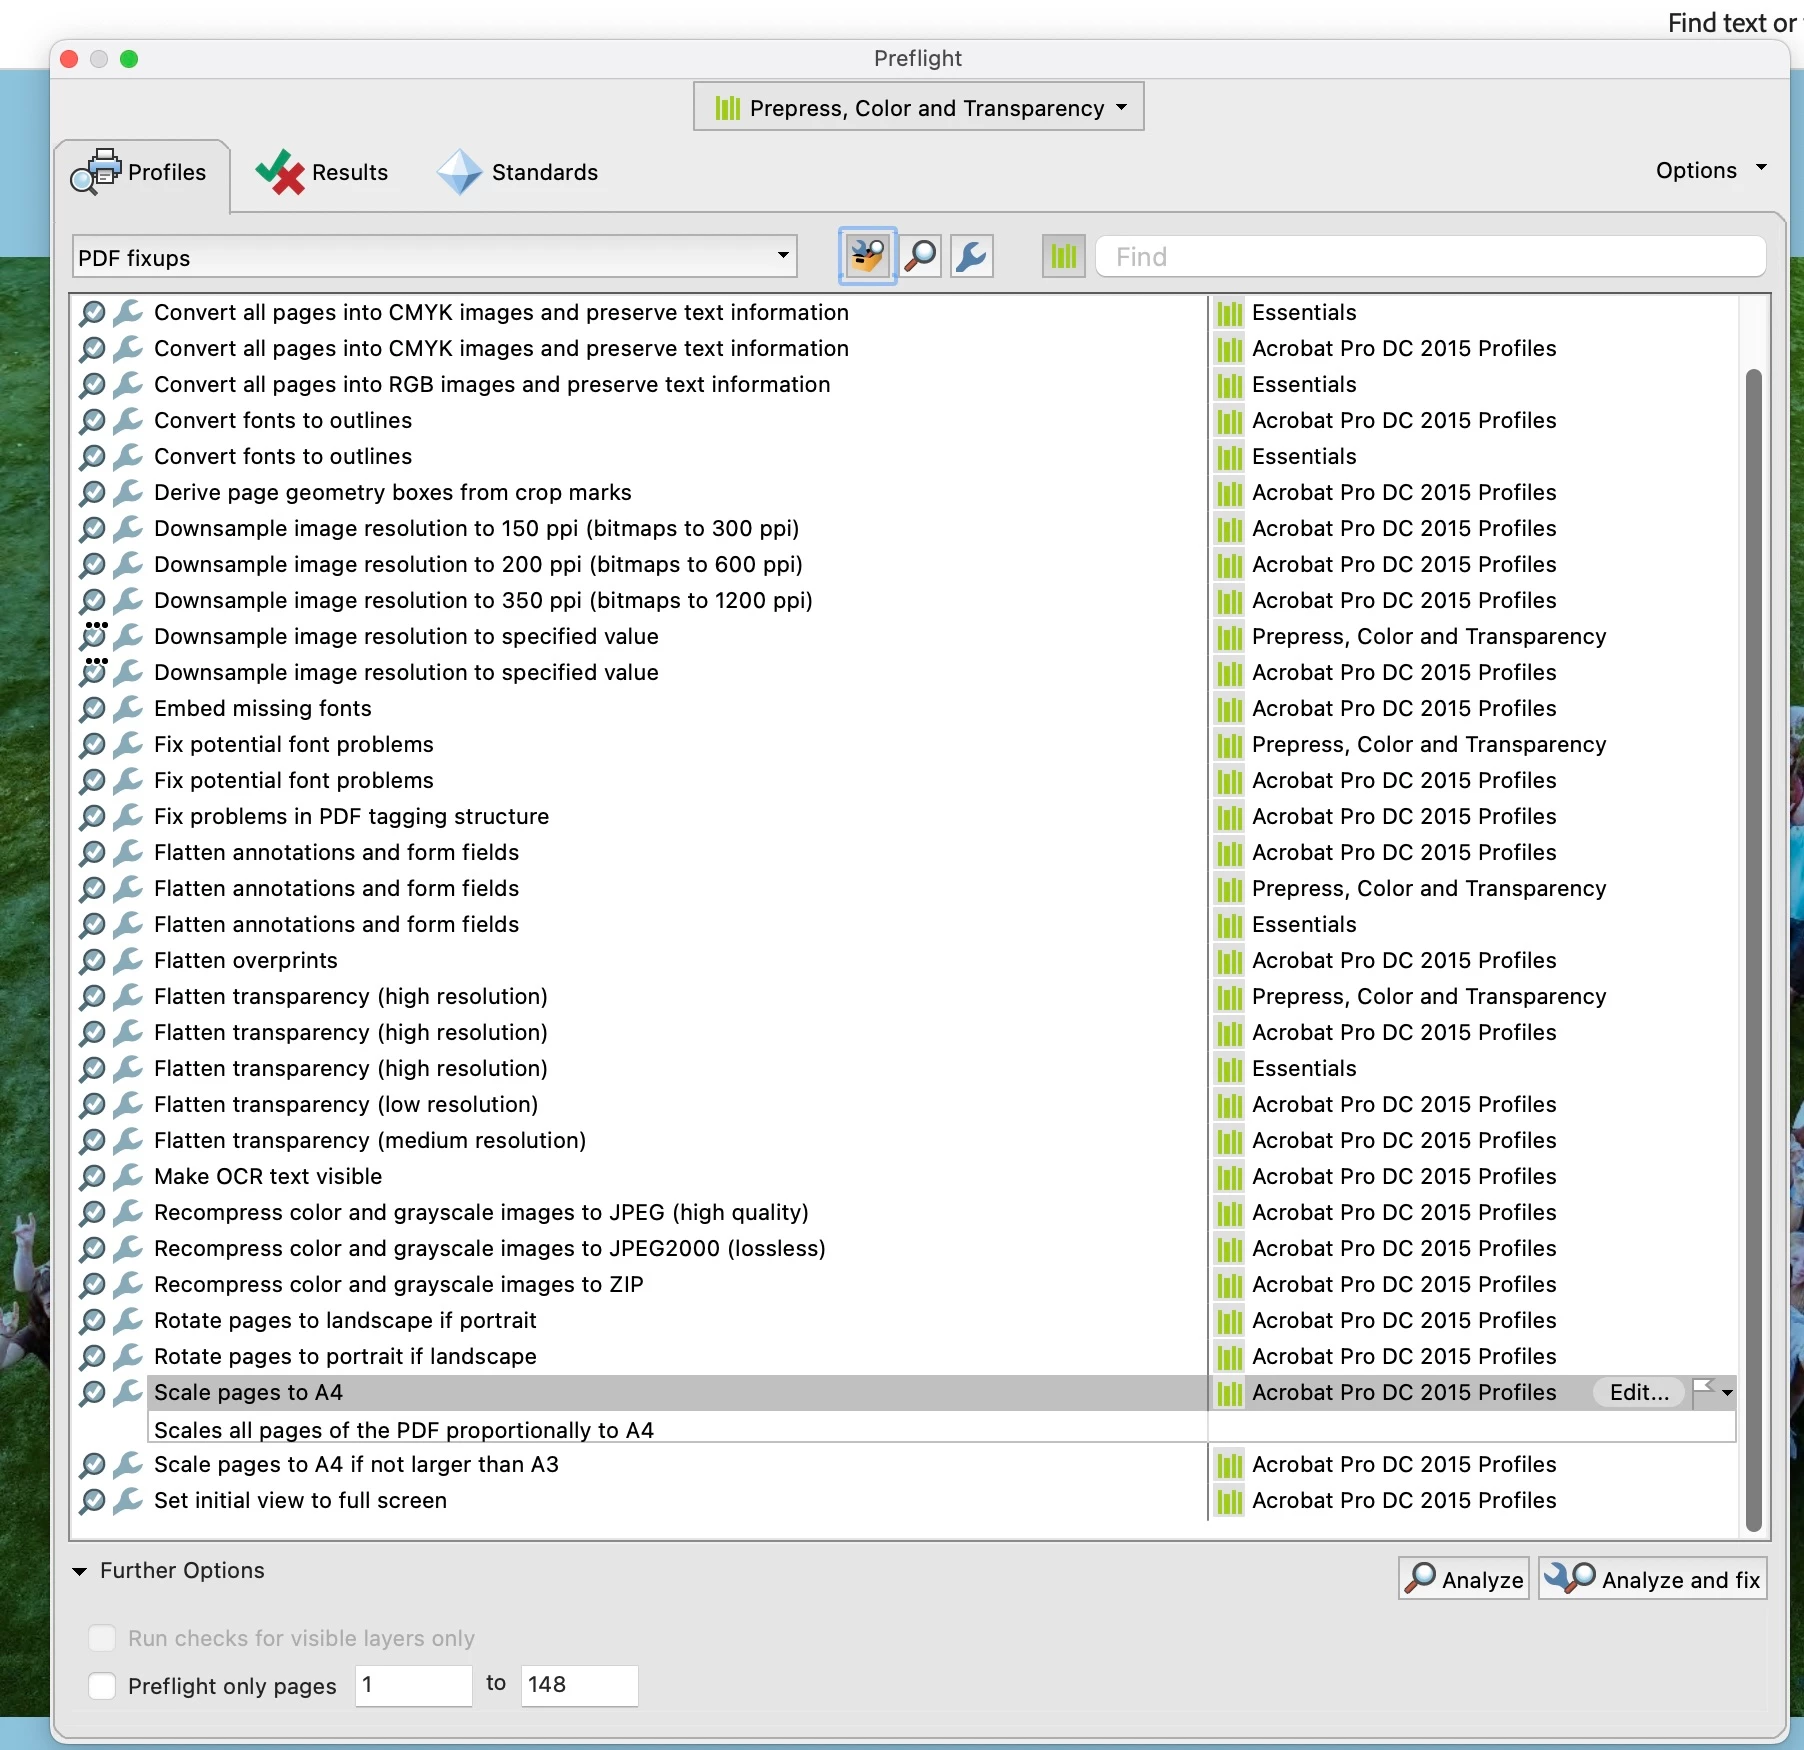Screen dimensions: 1804x1750
Task: Click wrench icon for Downsample to 150 ppi
Action: point(128,528)
